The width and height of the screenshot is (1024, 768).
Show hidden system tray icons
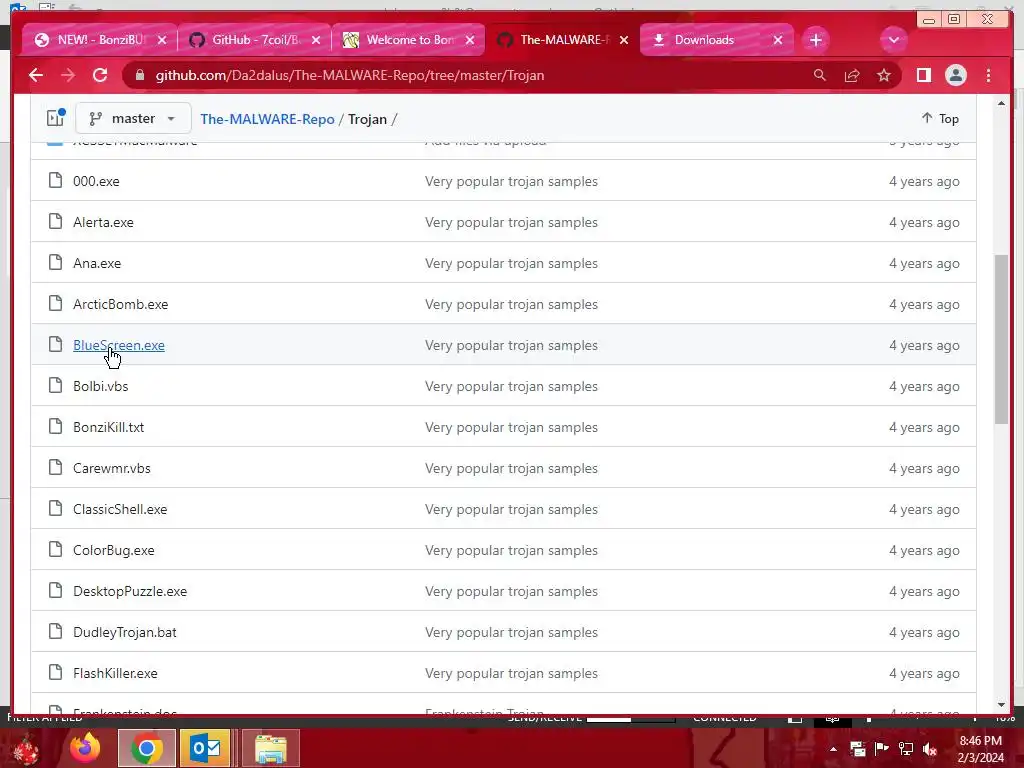pyautogui.click(x=833, y=749)
